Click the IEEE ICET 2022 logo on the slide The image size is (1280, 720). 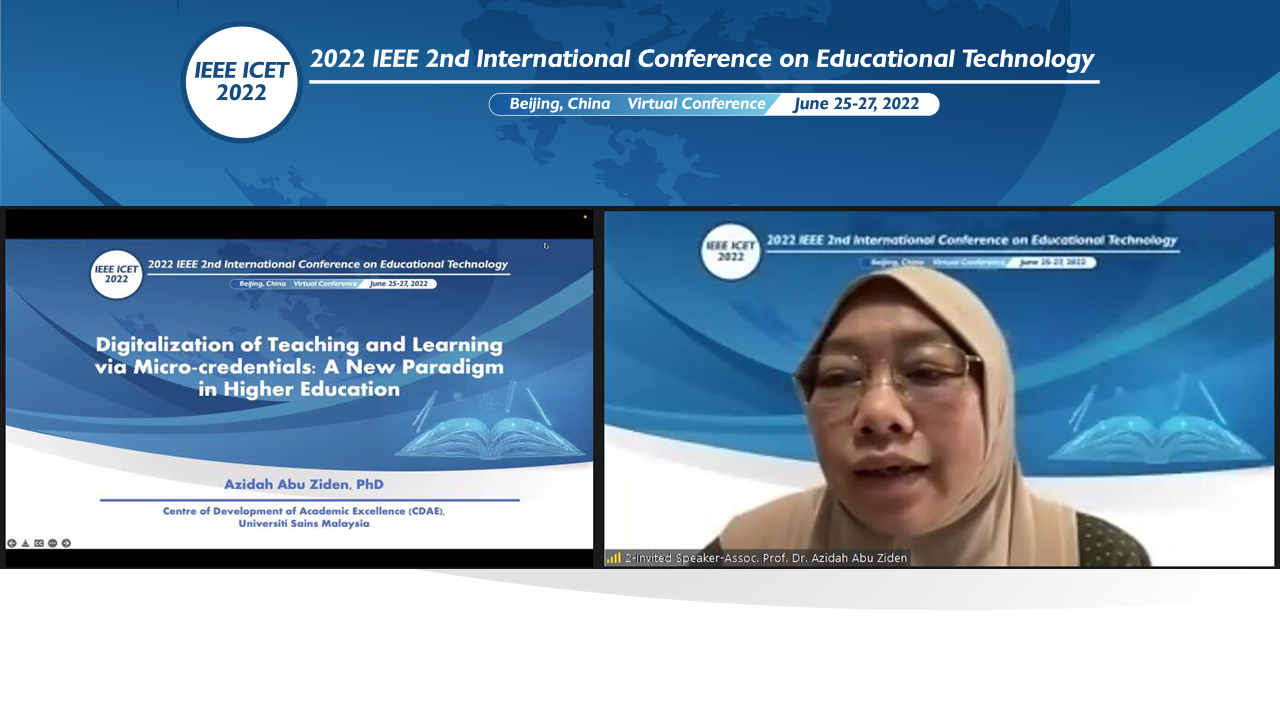click(x=115, y=272)
